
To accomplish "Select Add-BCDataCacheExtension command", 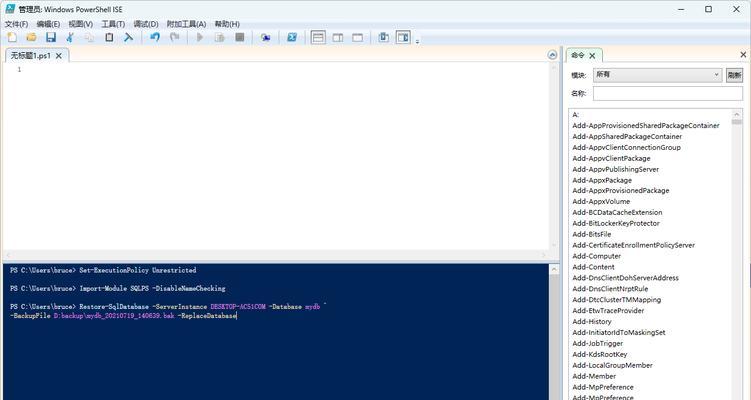I will [617, 212].
